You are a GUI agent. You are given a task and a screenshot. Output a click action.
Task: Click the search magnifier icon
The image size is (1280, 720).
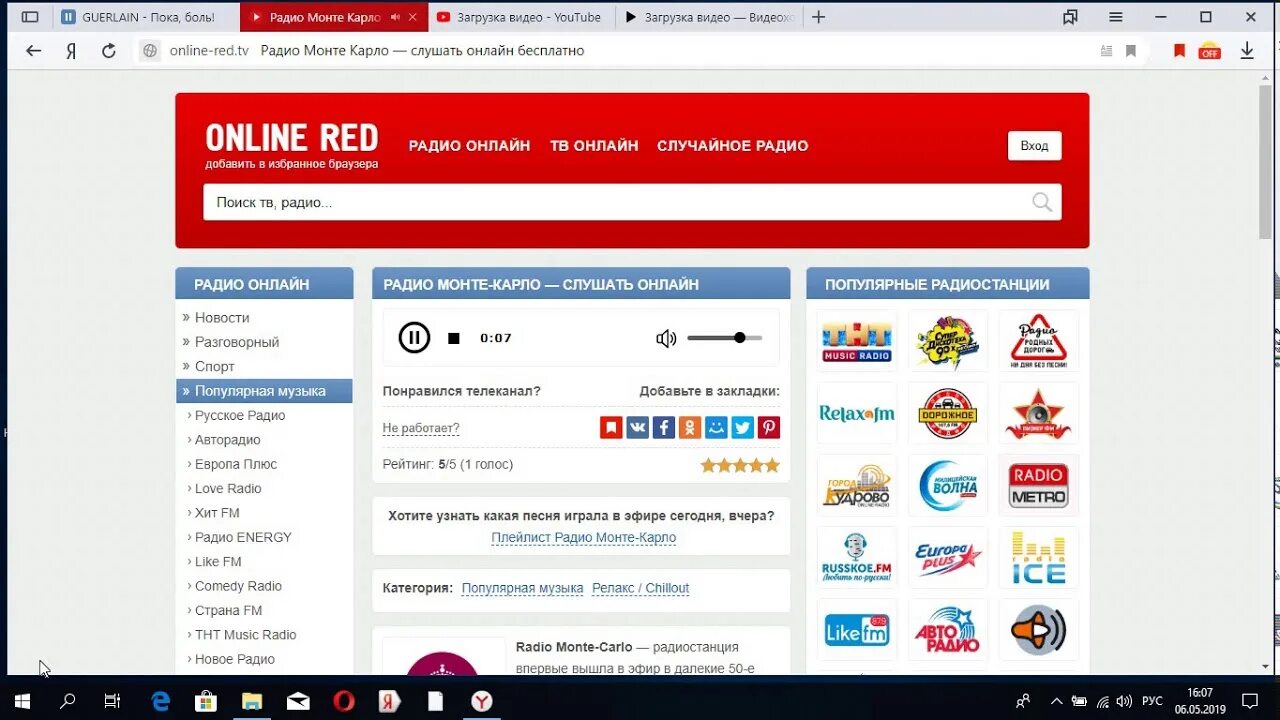click(x=1042, y=203)
